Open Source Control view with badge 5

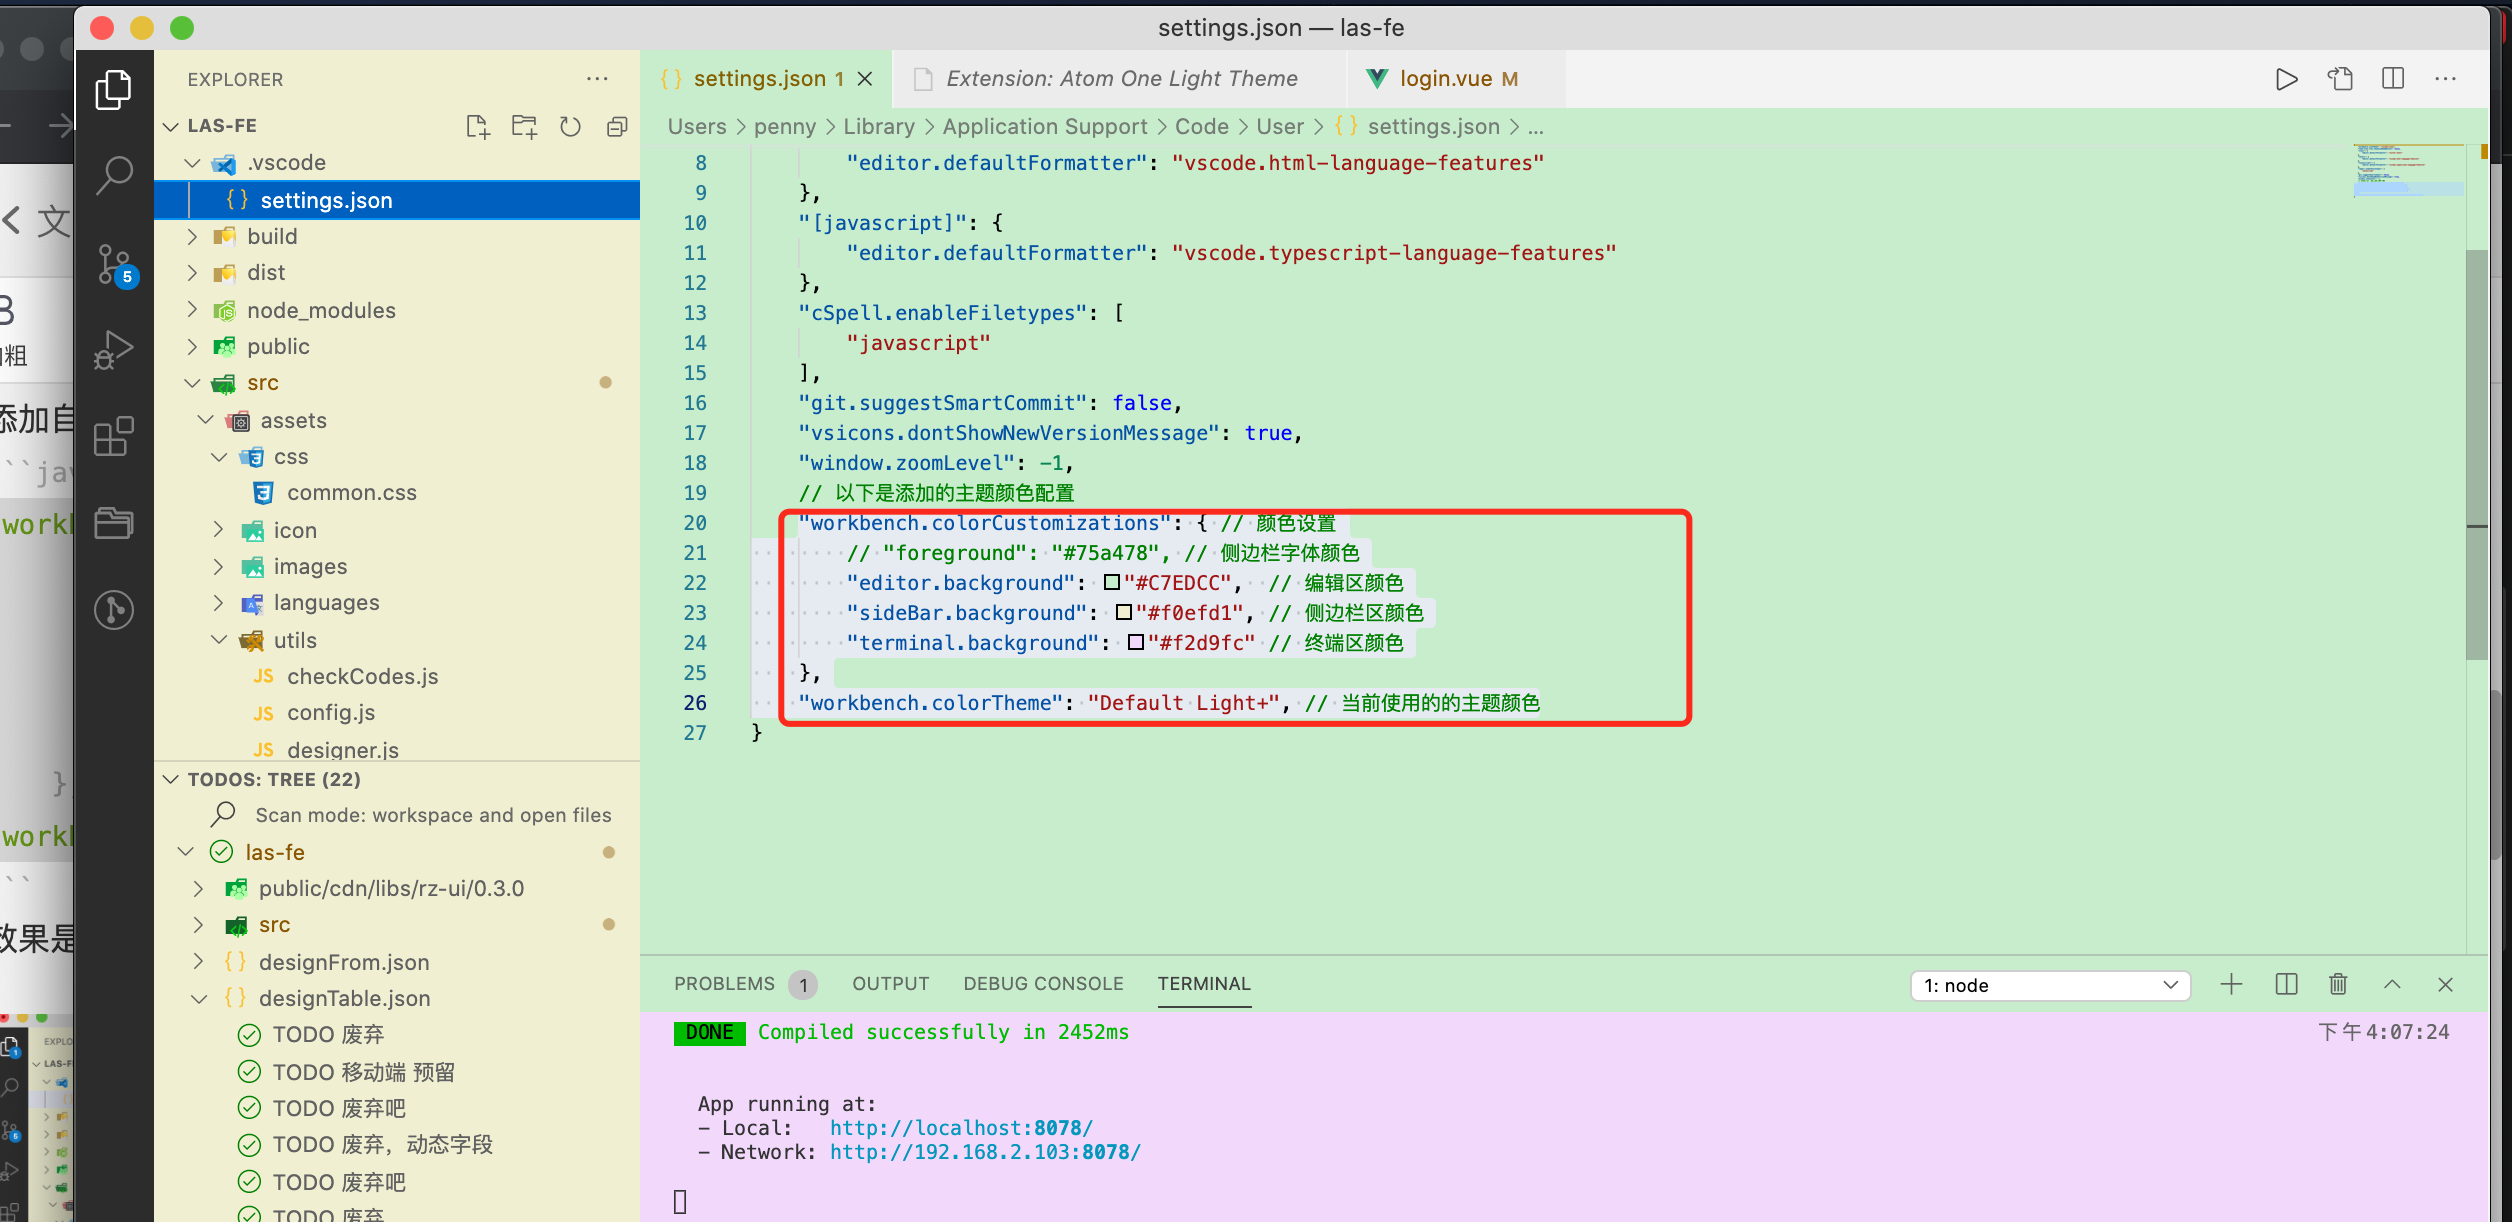[x=114, y=263]
